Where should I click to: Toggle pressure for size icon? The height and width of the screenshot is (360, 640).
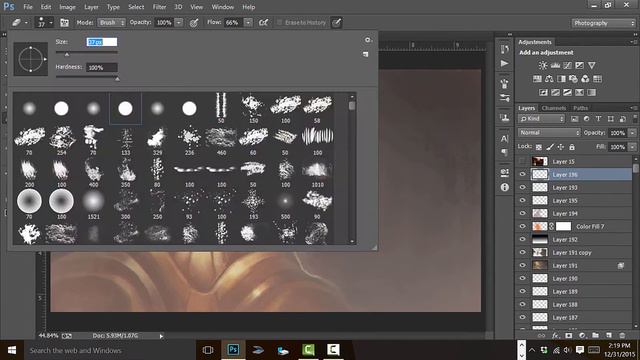click(x=336, y=23)
